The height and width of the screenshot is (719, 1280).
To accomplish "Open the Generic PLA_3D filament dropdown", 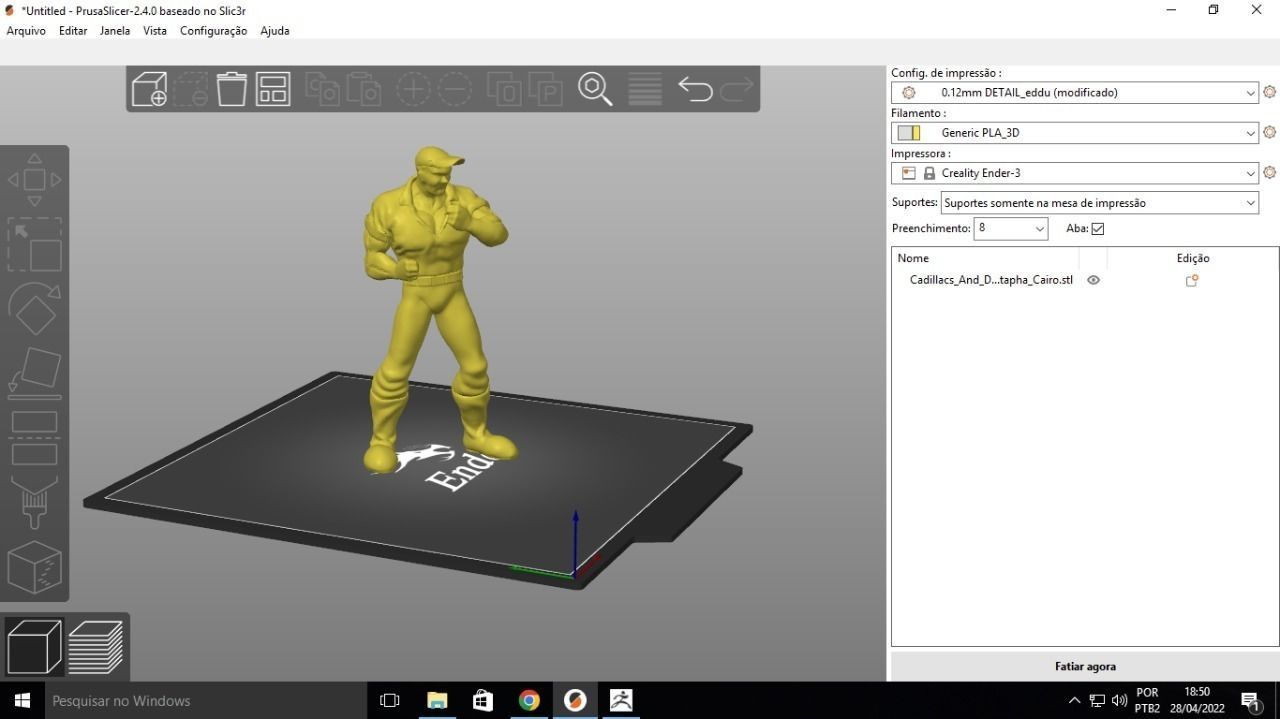I will click(x=1075, y=132).
